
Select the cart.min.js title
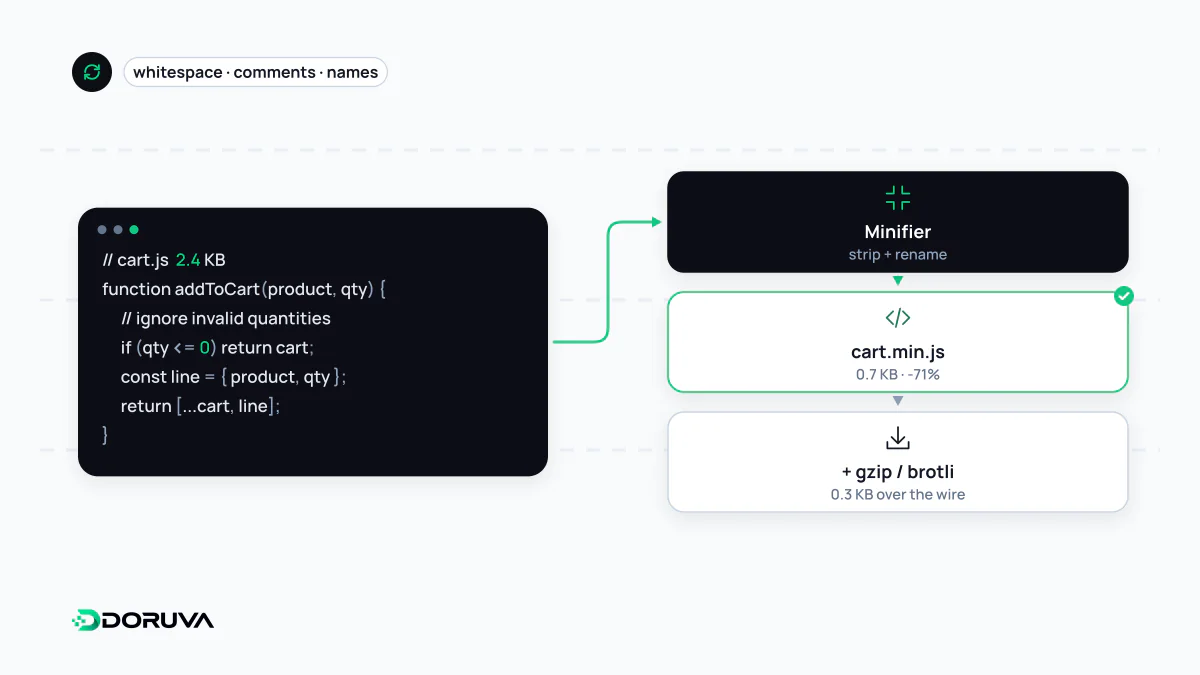898,352
